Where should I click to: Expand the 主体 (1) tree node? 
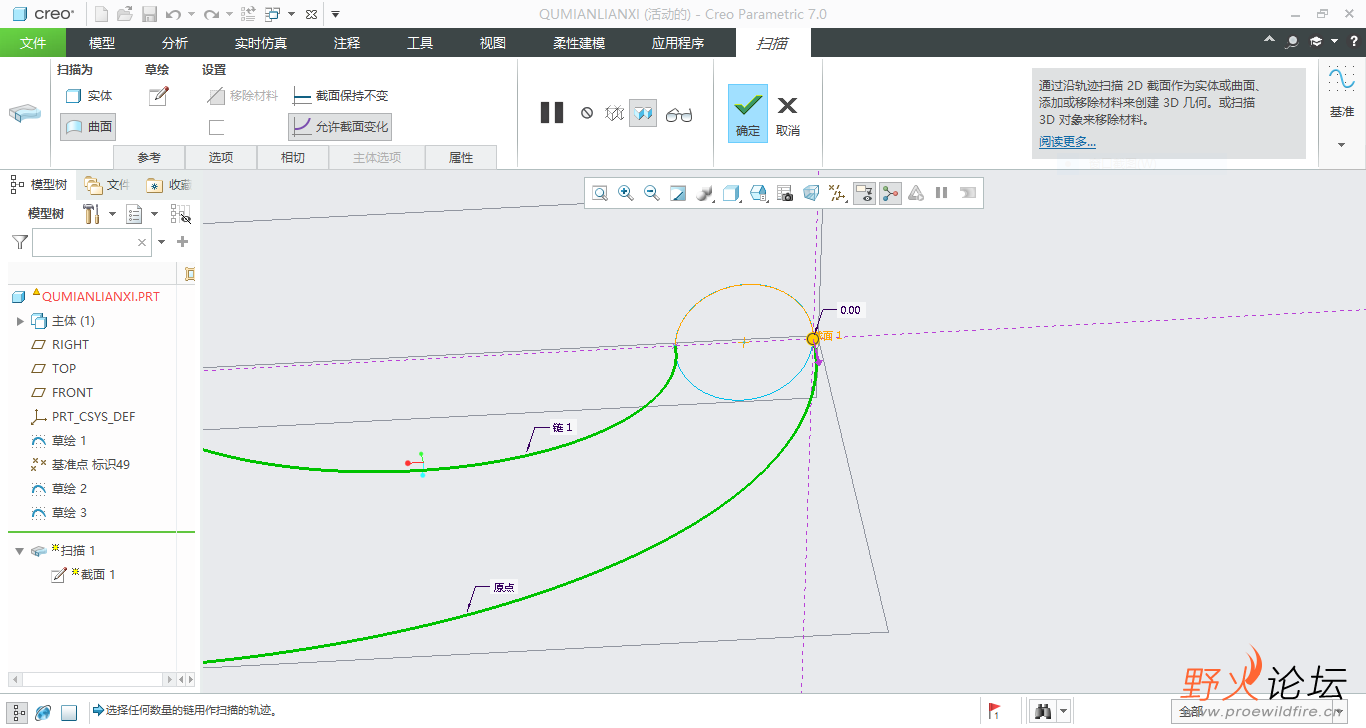20,321
